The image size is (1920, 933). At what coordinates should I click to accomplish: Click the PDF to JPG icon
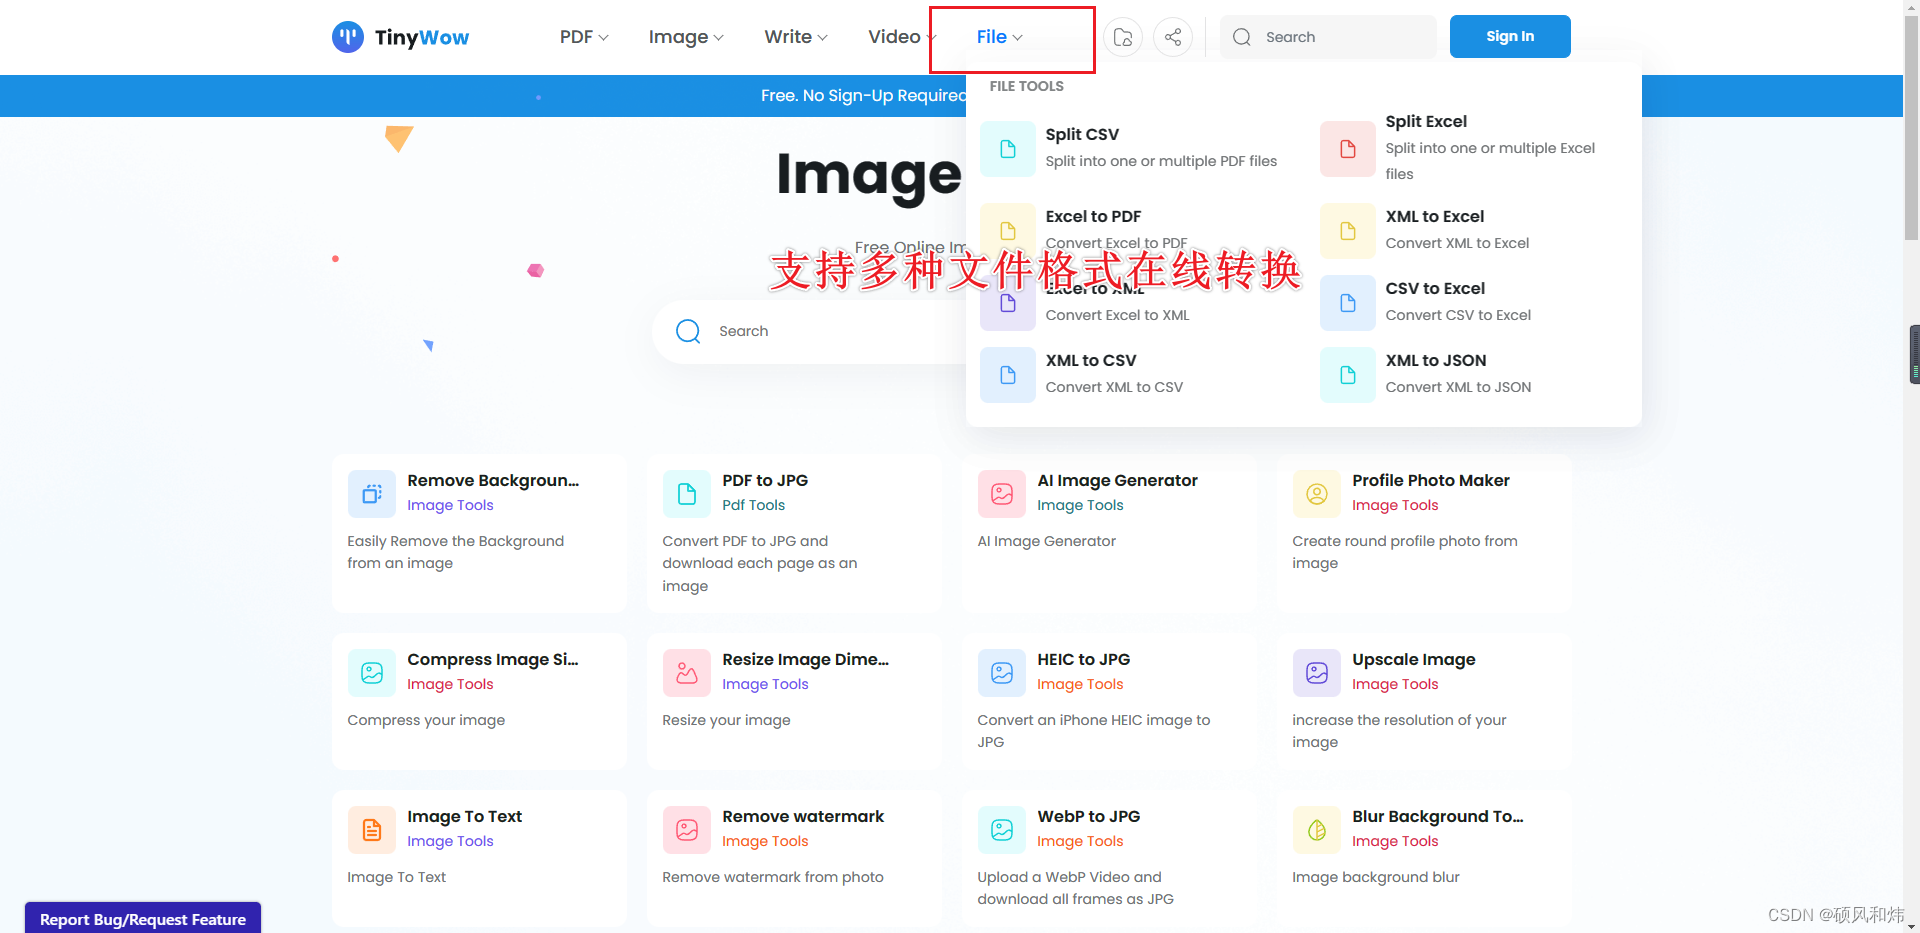[x=687, y=494]
